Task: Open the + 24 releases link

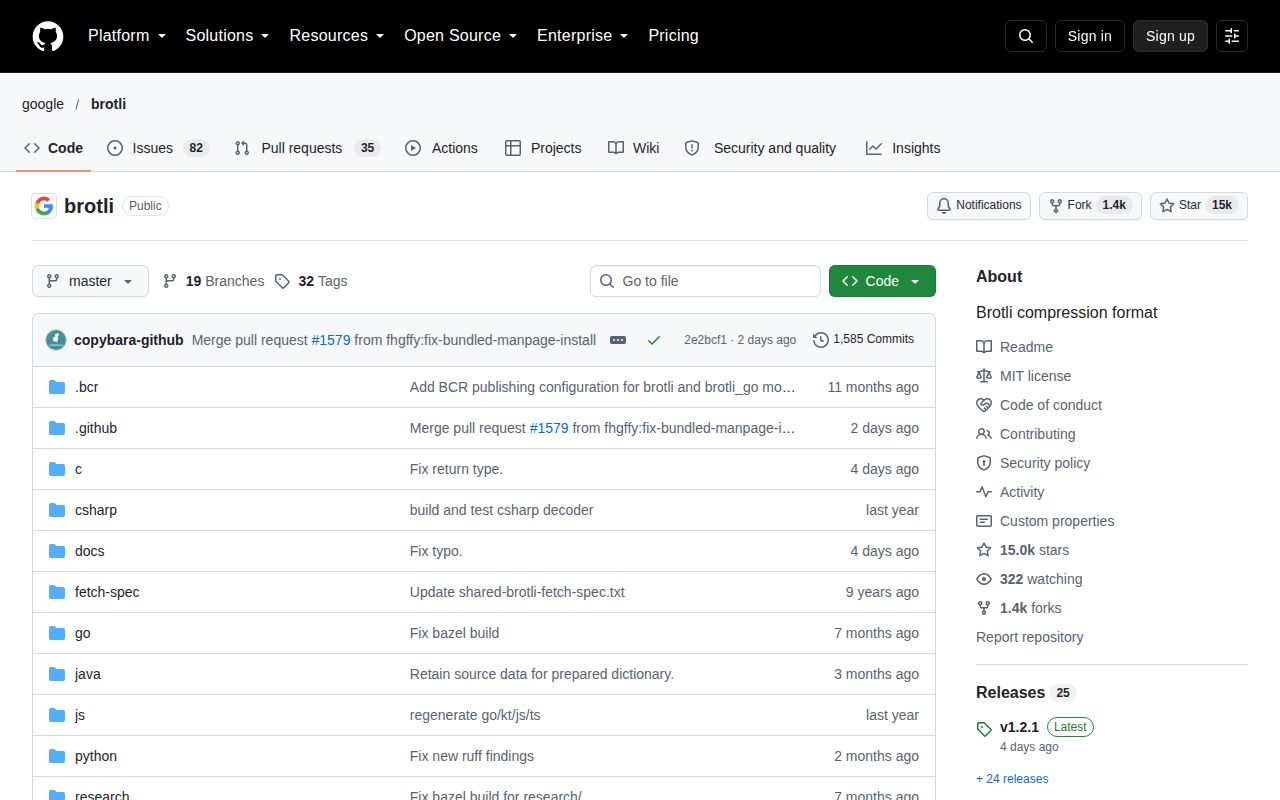Action: [x=1012, y=779]
